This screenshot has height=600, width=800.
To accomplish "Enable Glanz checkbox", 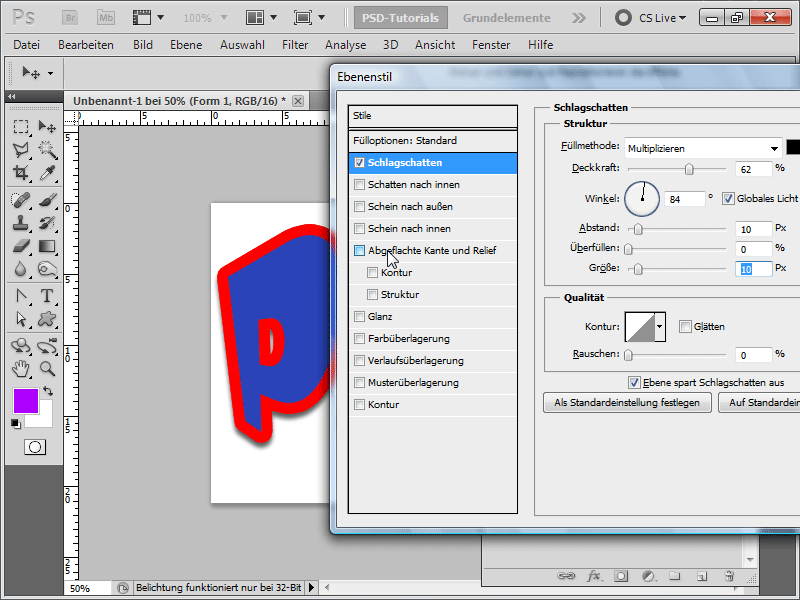I will (x=359, y=316).
